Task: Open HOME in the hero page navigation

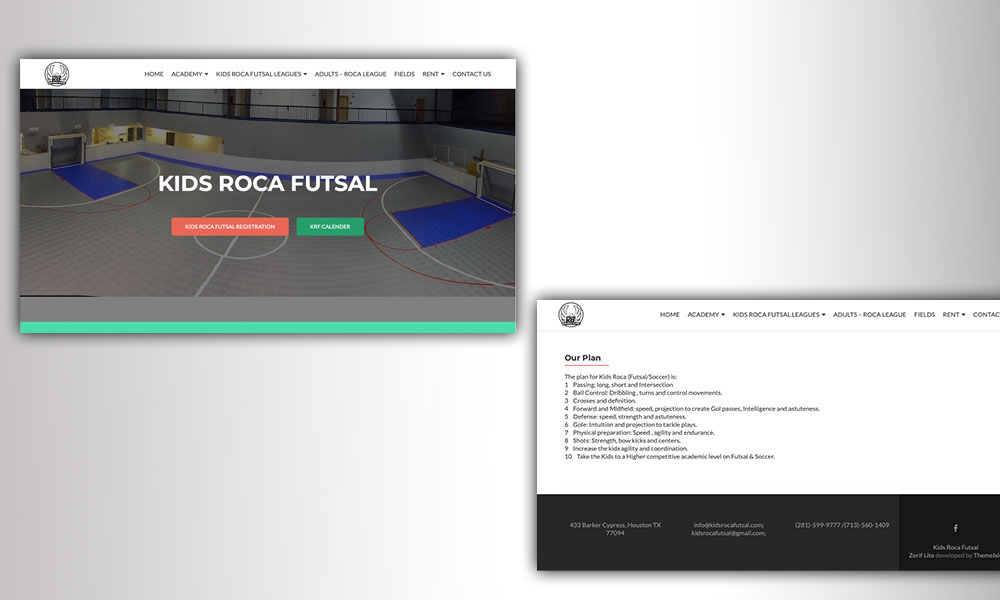Action: coord(154,74)
